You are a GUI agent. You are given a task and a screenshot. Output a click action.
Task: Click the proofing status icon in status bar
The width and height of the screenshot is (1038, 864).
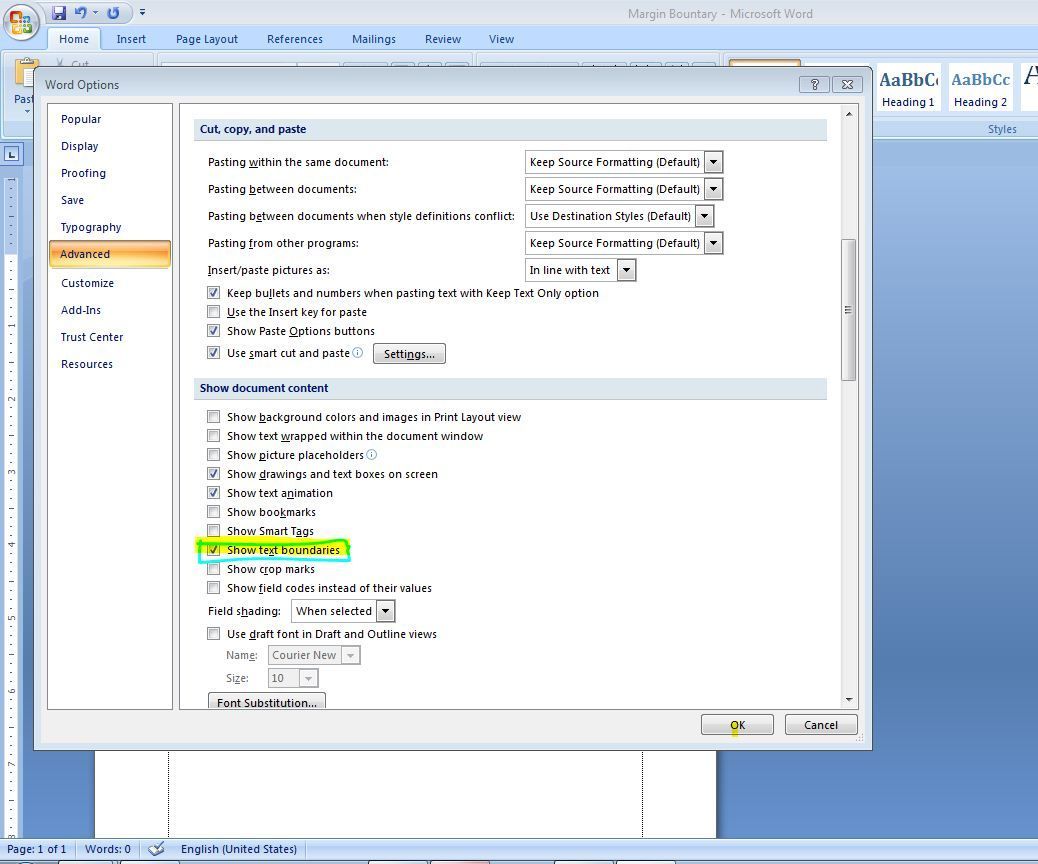tap(156, 848)
